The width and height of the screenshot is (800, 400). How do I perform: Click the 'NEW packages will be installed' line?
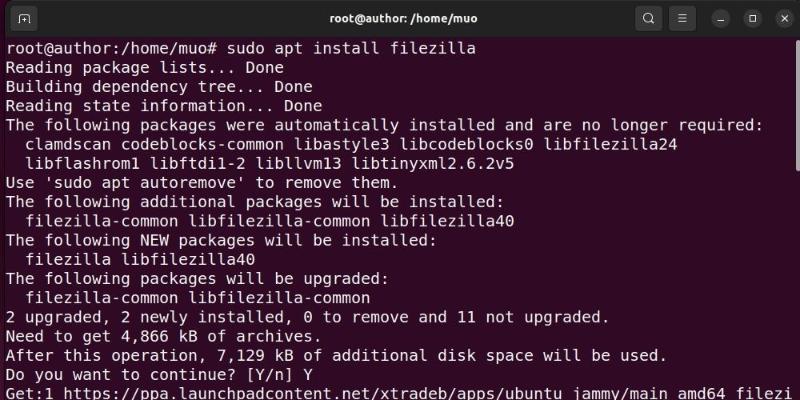221,240
